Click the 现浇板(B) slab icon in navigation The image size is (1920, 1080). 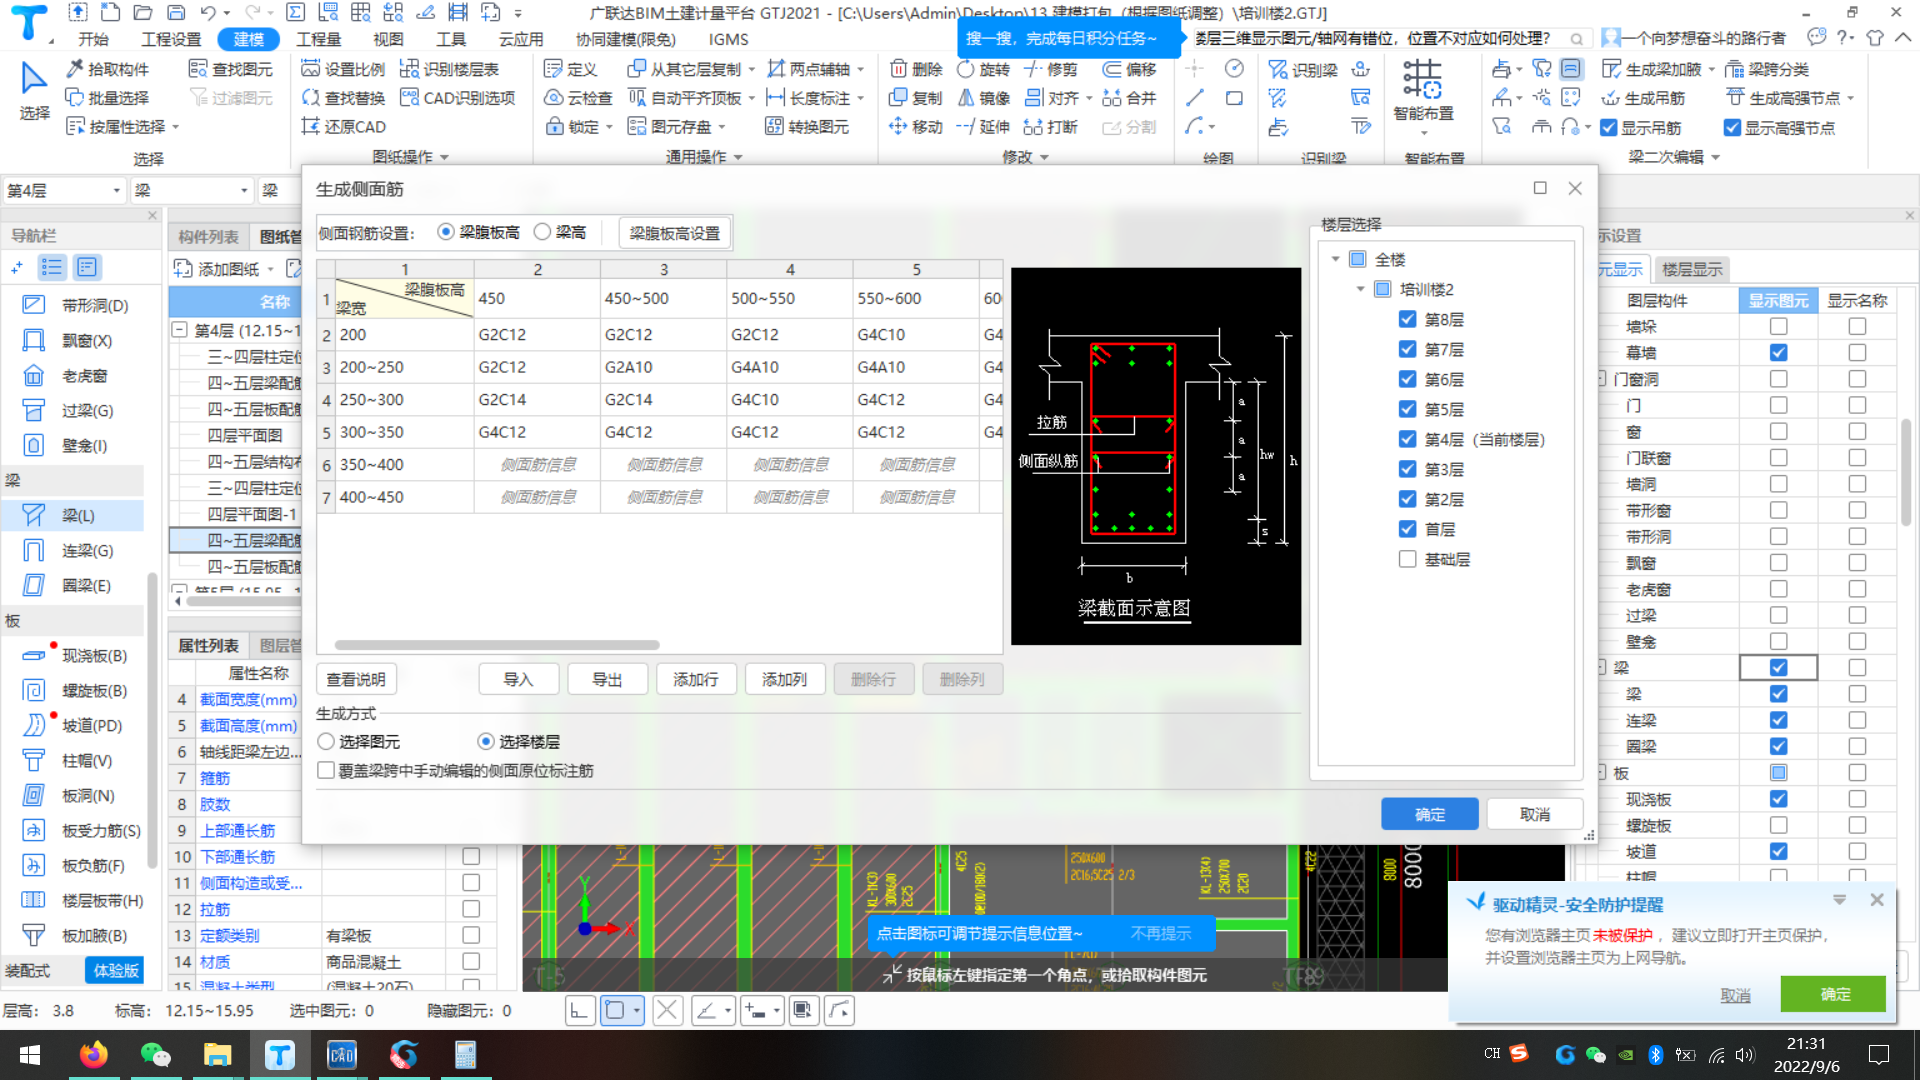point(33,655)
